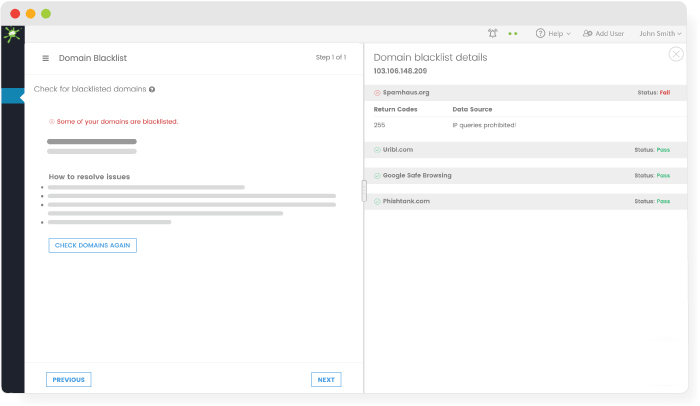This screenshot has height=406, width=700.
Task: Select the highlighted blue sidebar tab
Action: point(12,96)
